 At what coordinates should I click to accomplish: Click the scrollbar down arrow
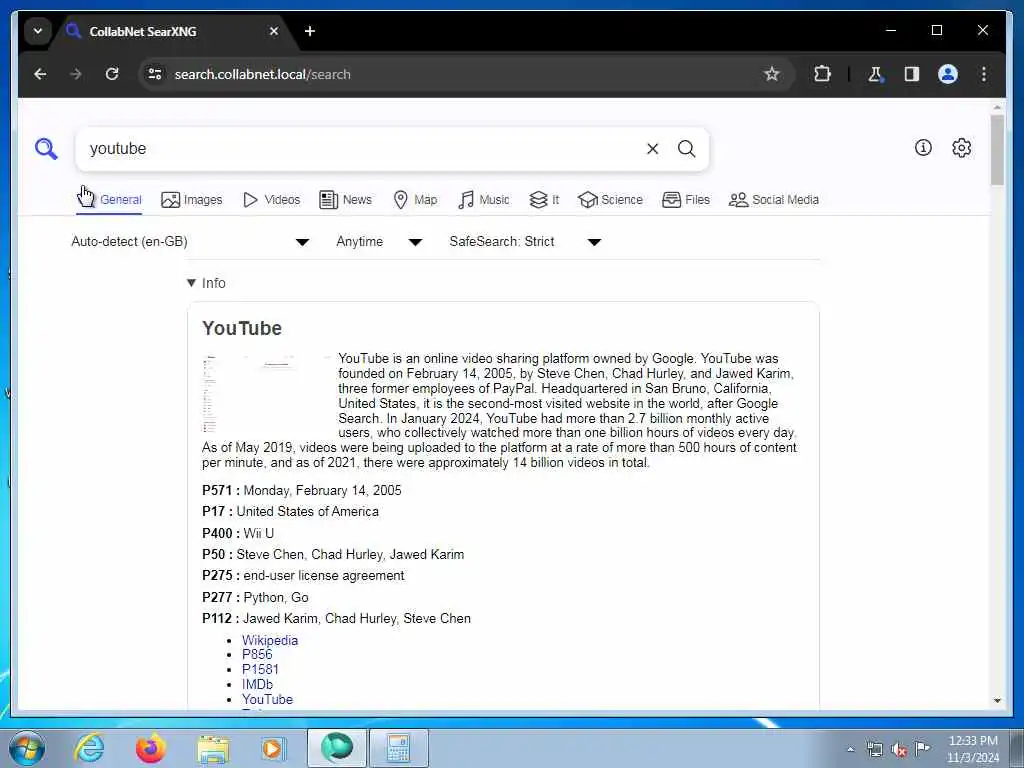click(x=997, y=700)
